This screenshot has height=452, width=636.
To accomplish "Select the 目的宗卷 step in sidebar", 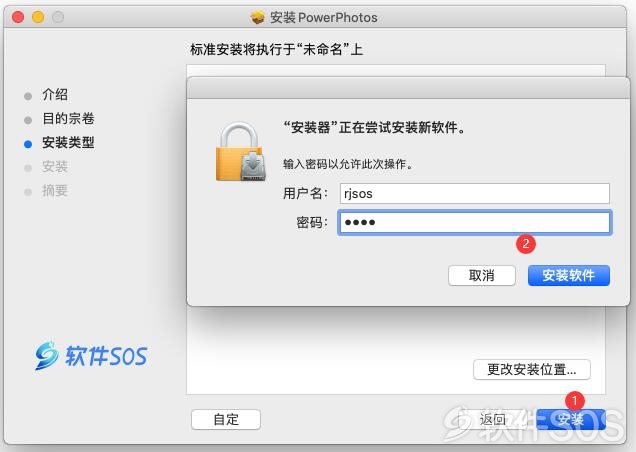I will coord(68,118).
